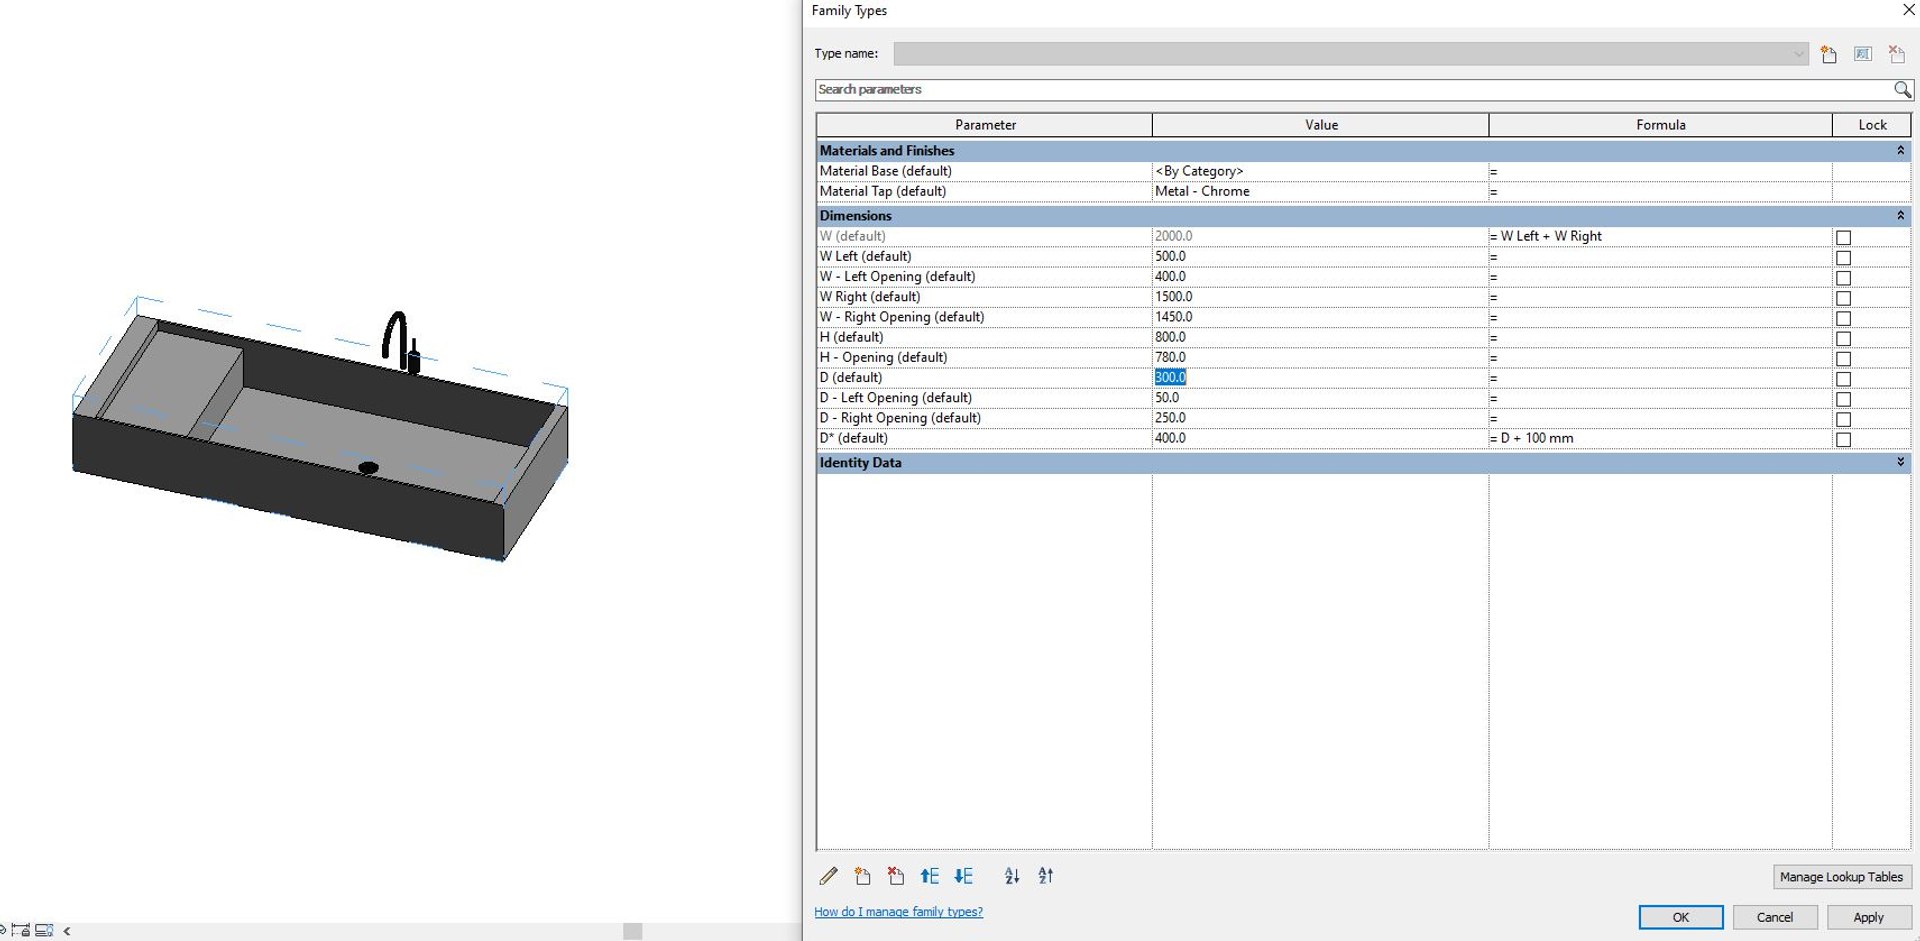The image size is (1920, 941).
Task: Click the Parameter column header
Action: pos(985,125)
